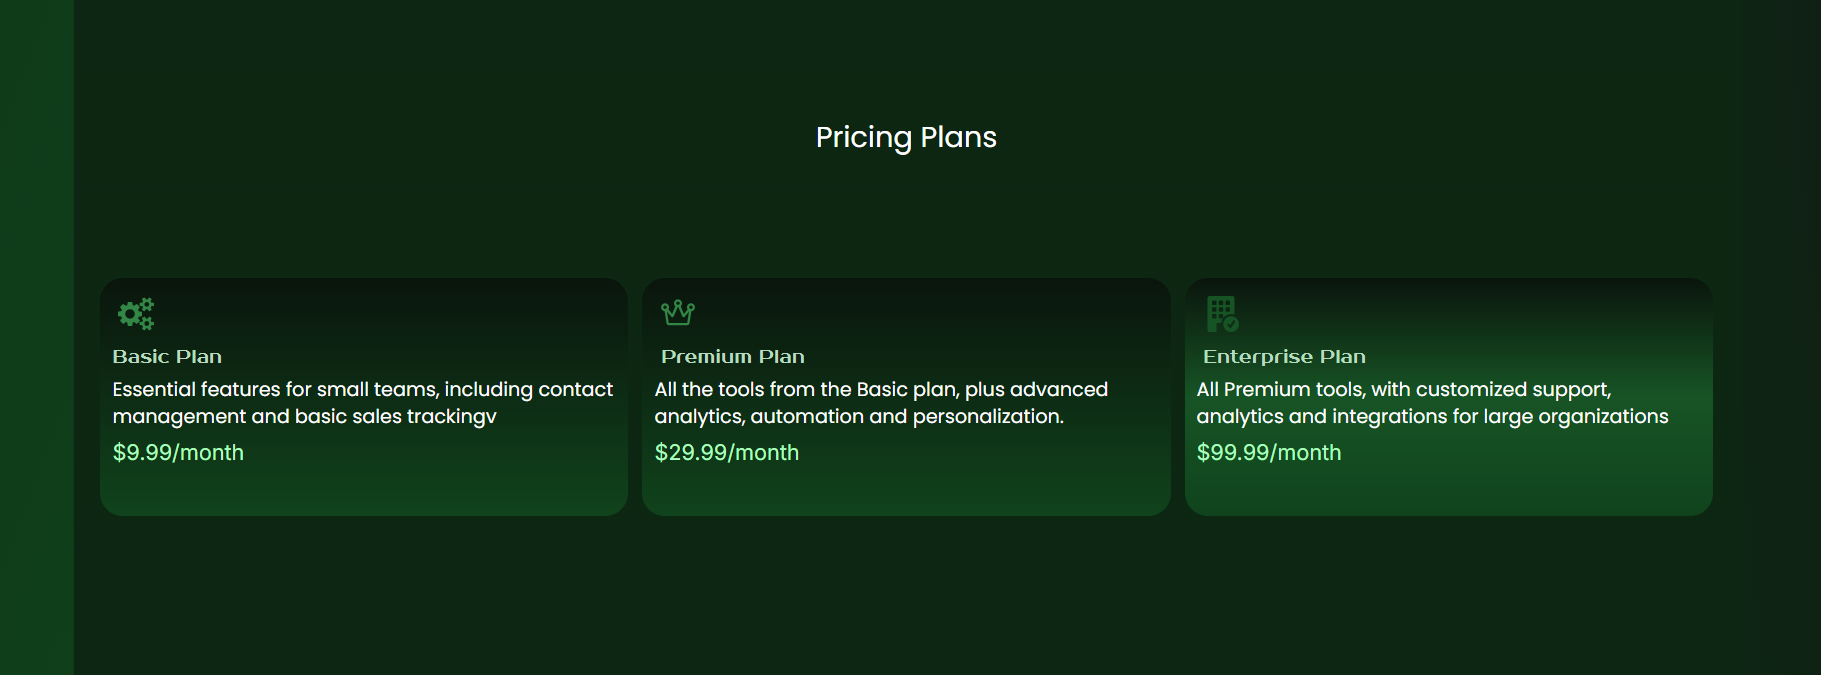Viewport: 1821px width, 675px height.
Task: Click the Premium Plan description about advanced analytics
Action: [881, 403]
